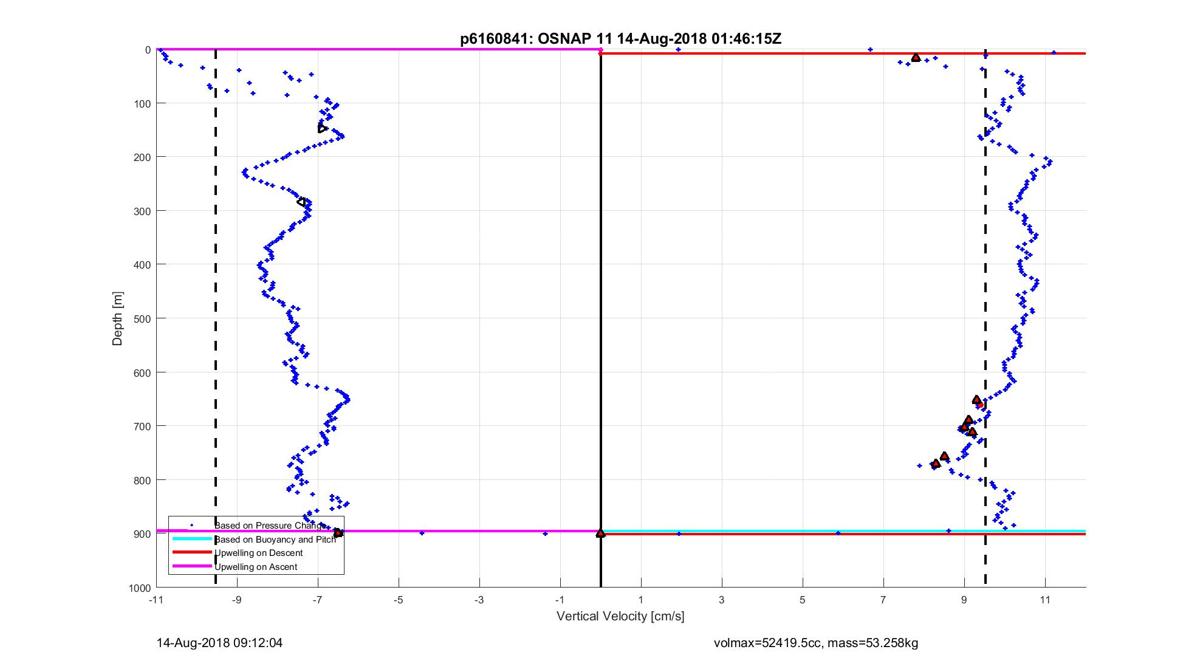Click depth tick label '800'

point(141,480)
